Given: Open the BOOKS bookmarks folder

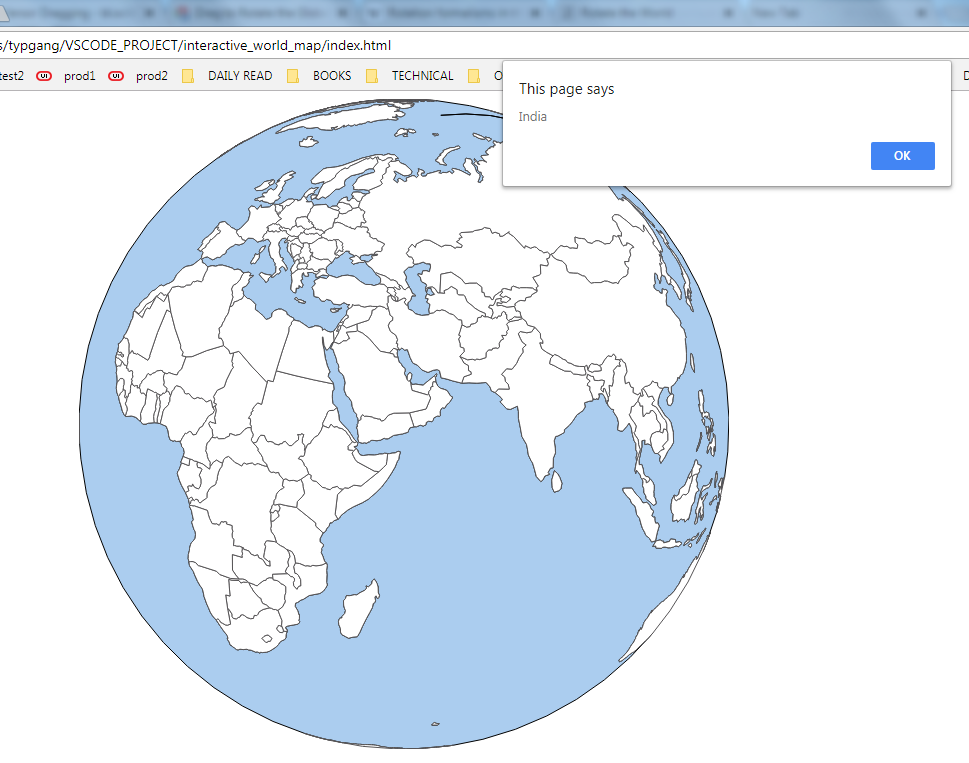Looking at the screenshot, I should pyautogui.click(x=331, y=75).
